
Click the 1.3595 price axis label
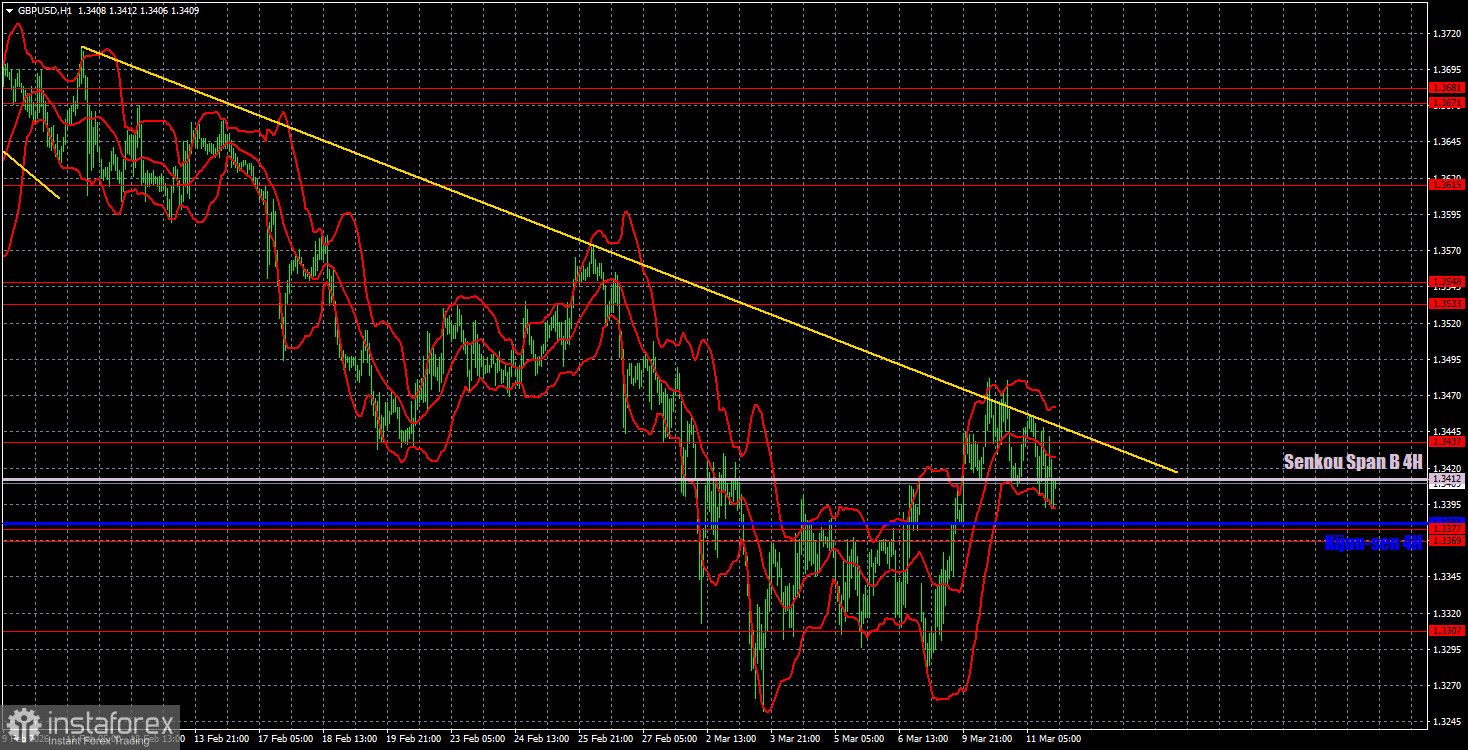point(1447,214)
